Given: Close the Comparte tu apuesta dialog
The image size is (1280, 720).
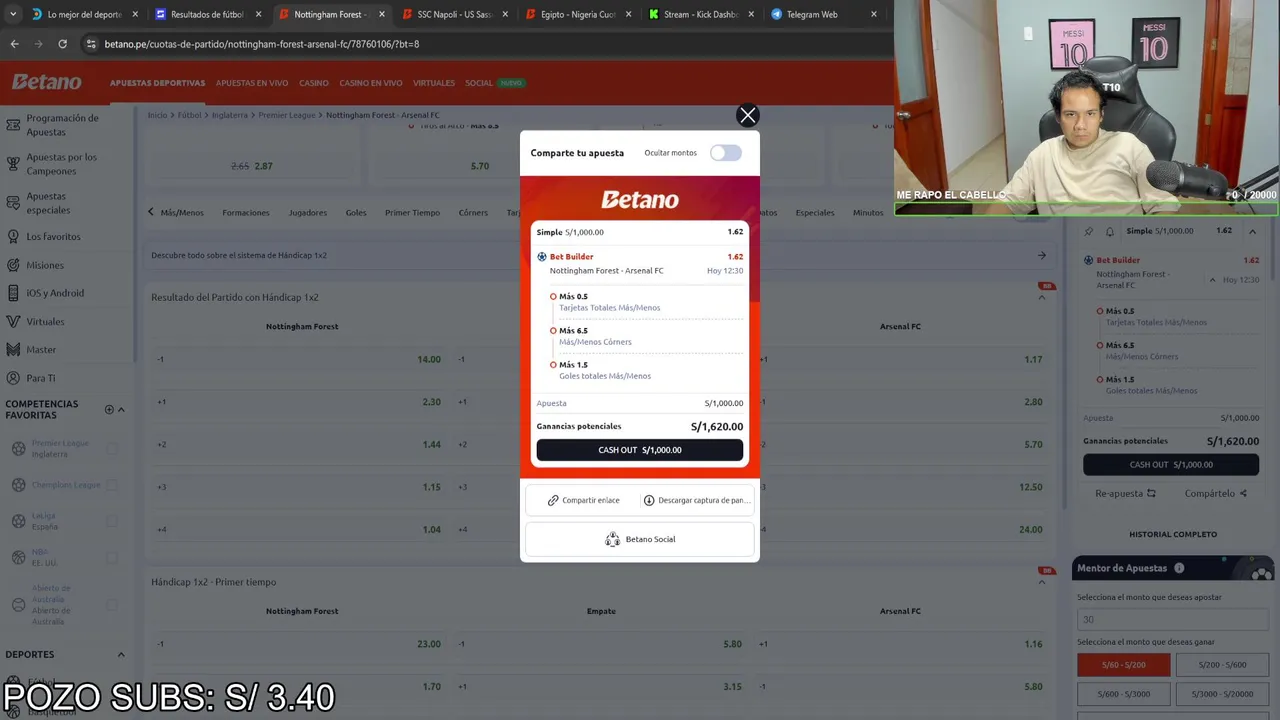Looking at the screenshot, I should click(x=747, y=115).
